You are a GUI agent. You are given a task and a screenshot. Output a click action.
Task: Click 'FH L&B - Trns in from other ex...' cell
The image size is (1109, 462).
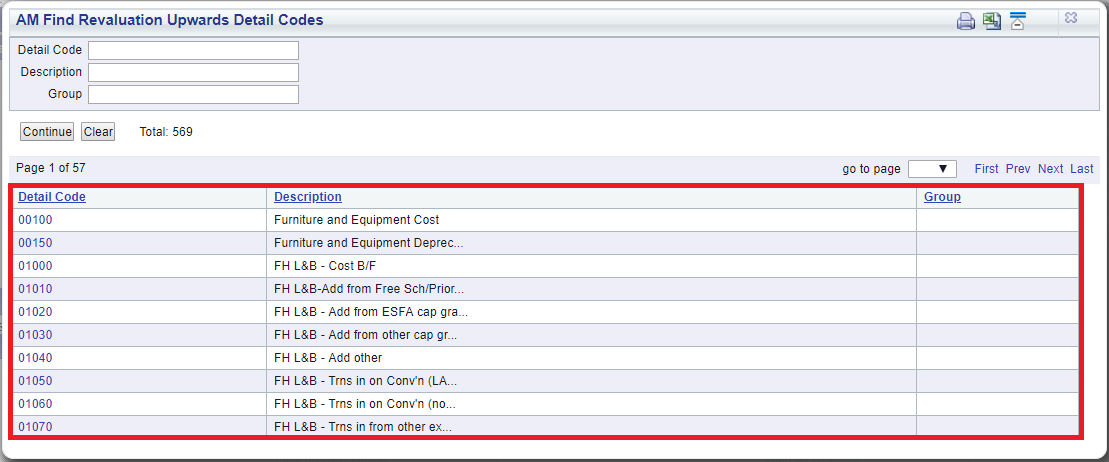[x=591, y=427]
